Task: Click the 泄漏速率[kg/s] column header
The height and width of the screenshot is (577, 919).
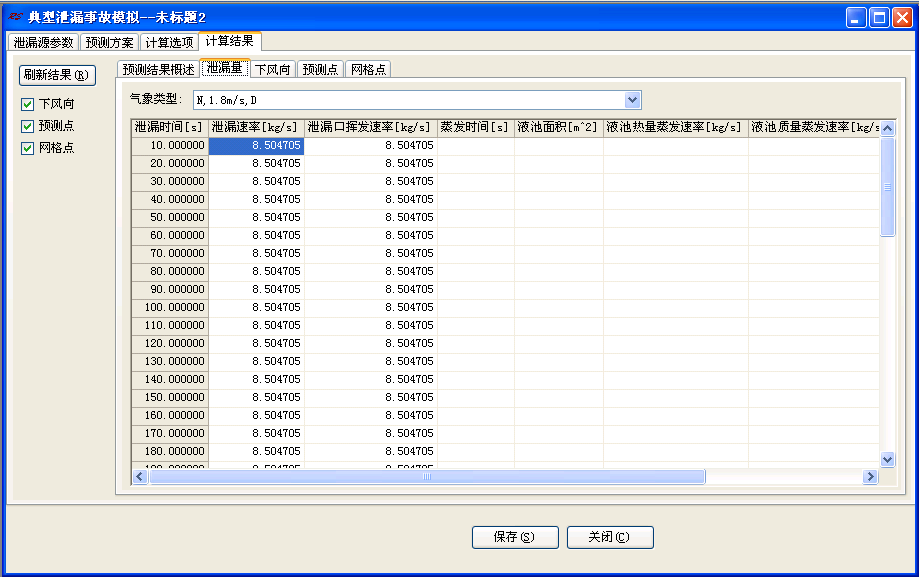Action: coord(257,127)
